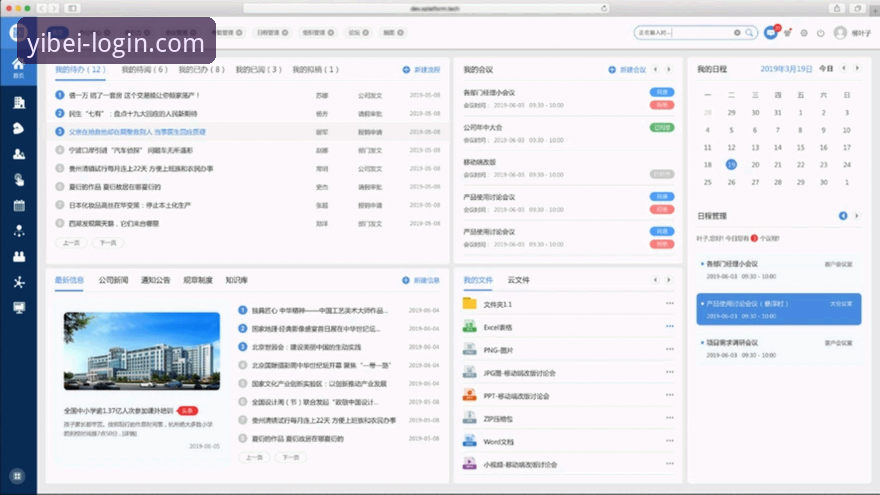Open PNG-图片 file row
Image resolution: width=880 pixels, height=495 pixels.
(568, 350)
